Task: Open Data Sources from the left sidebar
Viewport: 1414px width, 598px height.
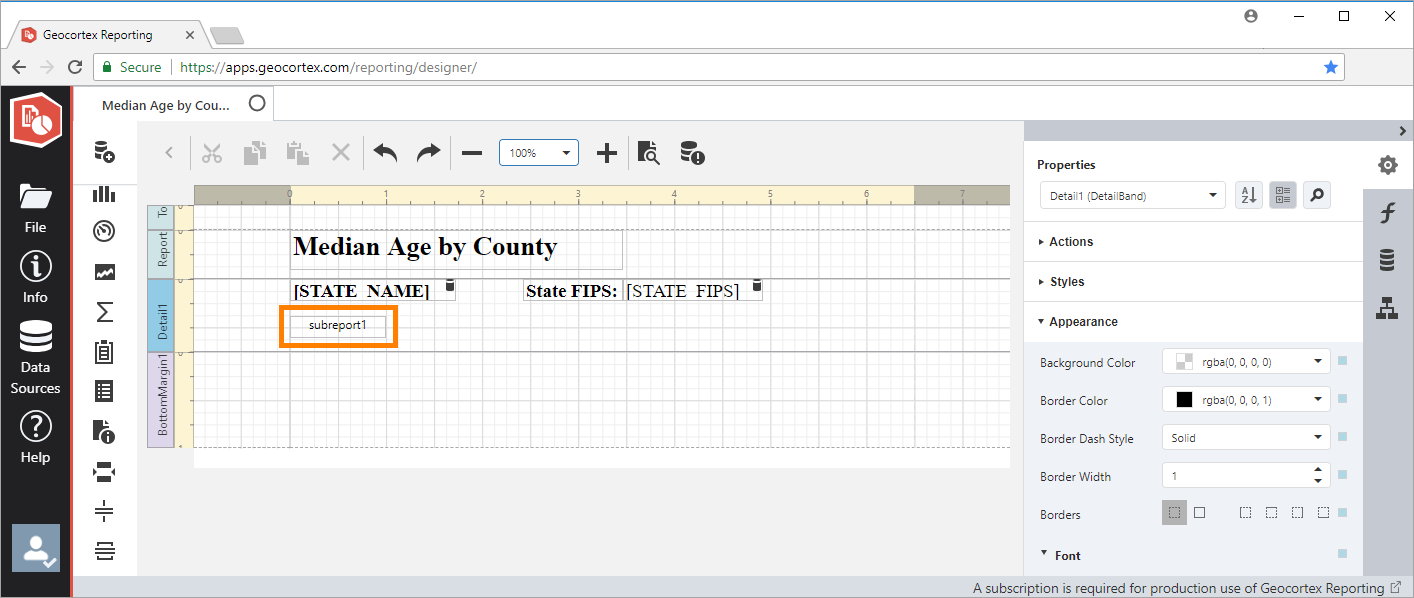Action: [35, 355]
